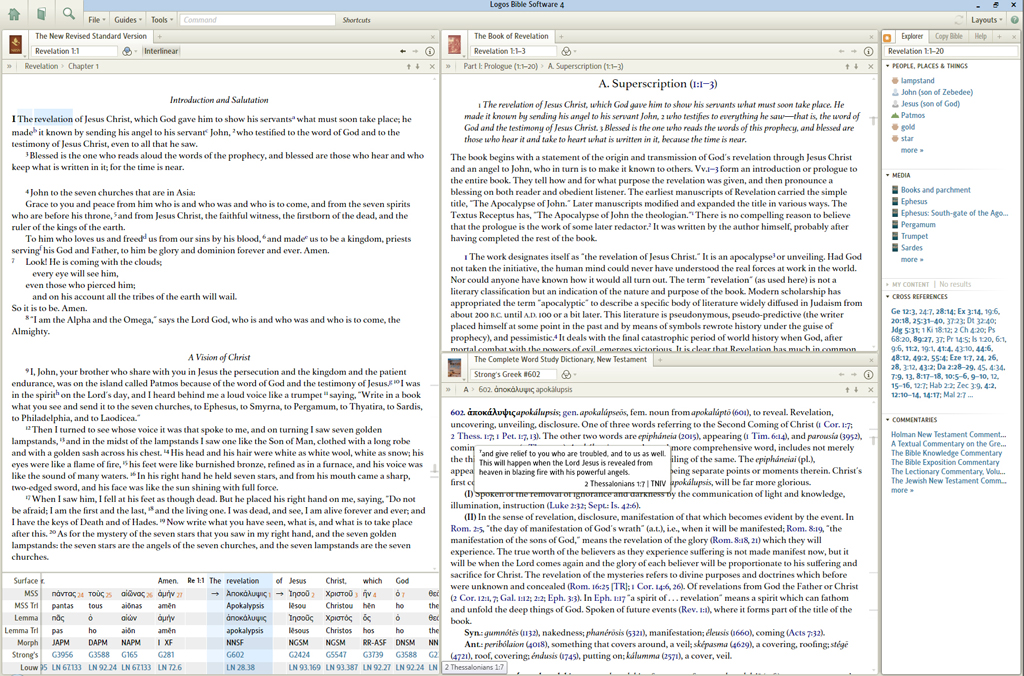Click more under People, Places & Things

(x=912, y=150)
